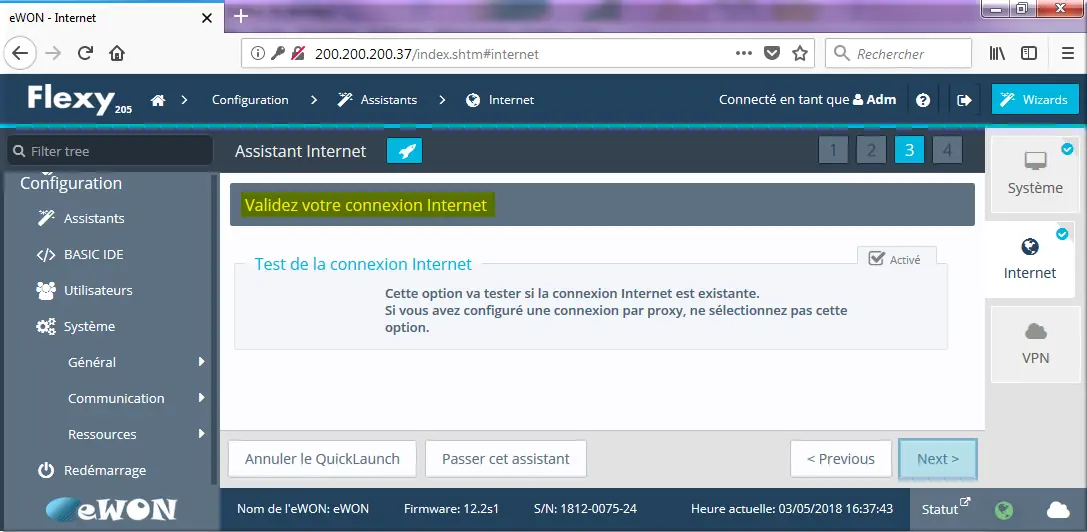Click the browser Forward arrow
This screenshot has width=1087, height=532.
[x=53, y=53]
